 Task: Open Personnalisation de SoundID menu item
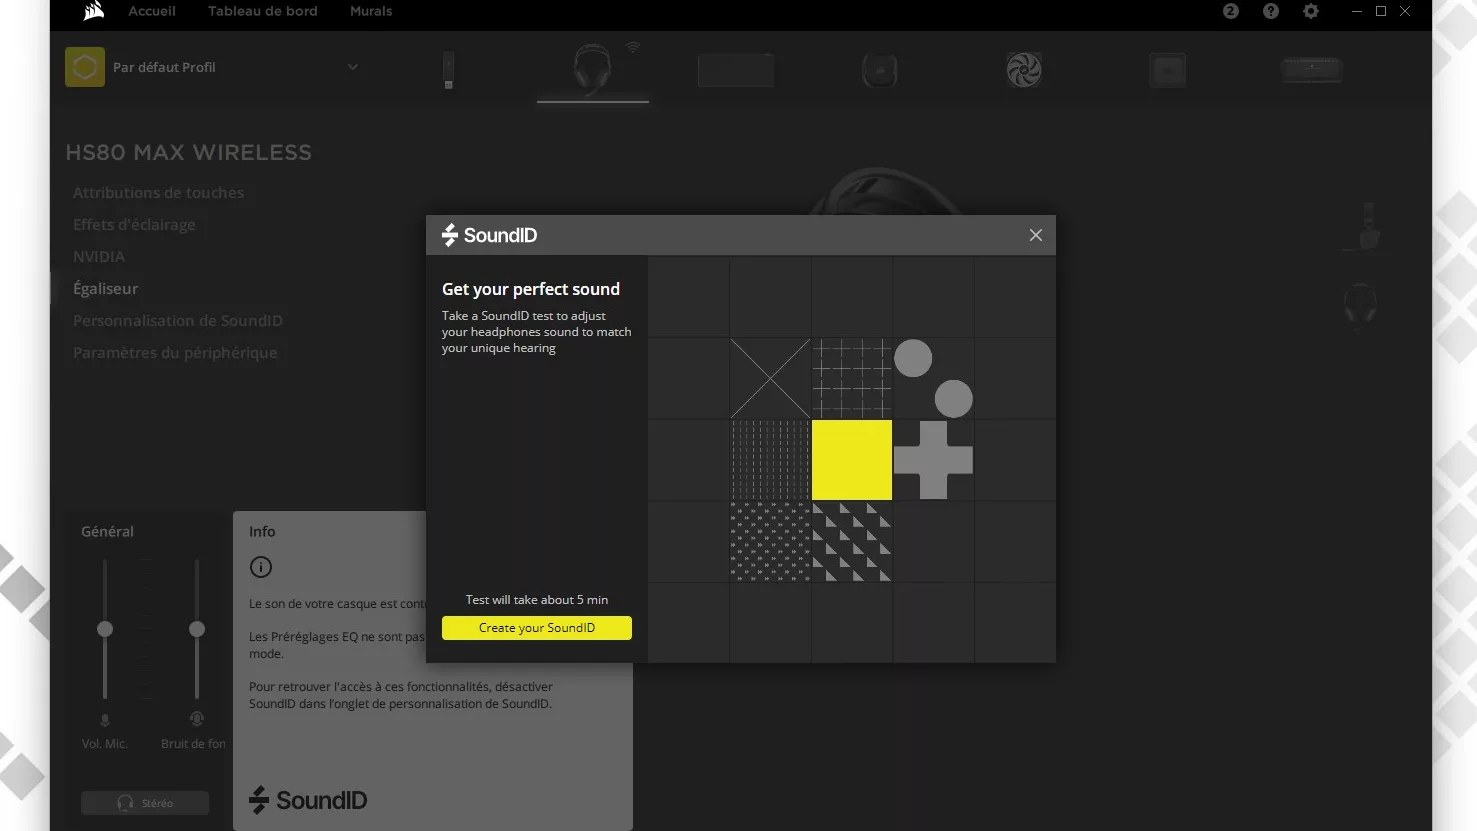(x=177, y=321)
